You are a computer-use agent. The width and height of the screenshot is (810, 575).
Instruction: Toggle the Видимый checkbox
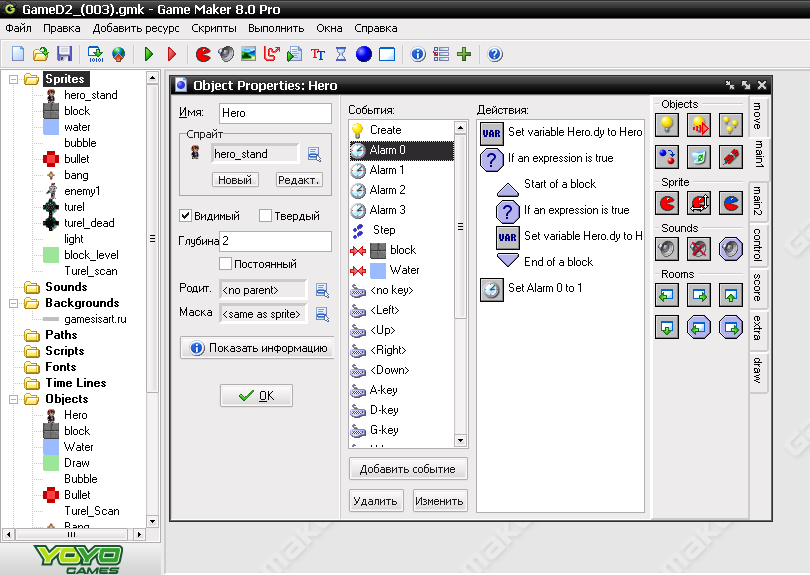(185, 215)
